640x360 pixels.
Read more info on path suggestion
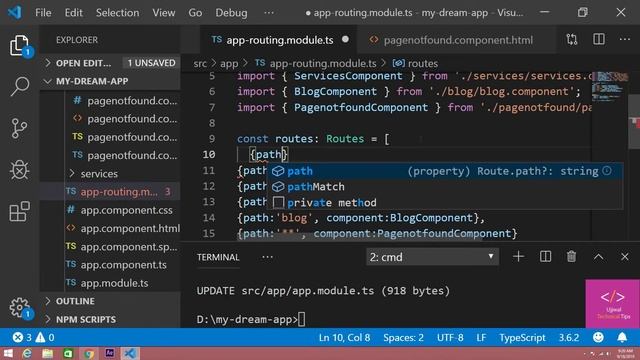tap(607, 171)
